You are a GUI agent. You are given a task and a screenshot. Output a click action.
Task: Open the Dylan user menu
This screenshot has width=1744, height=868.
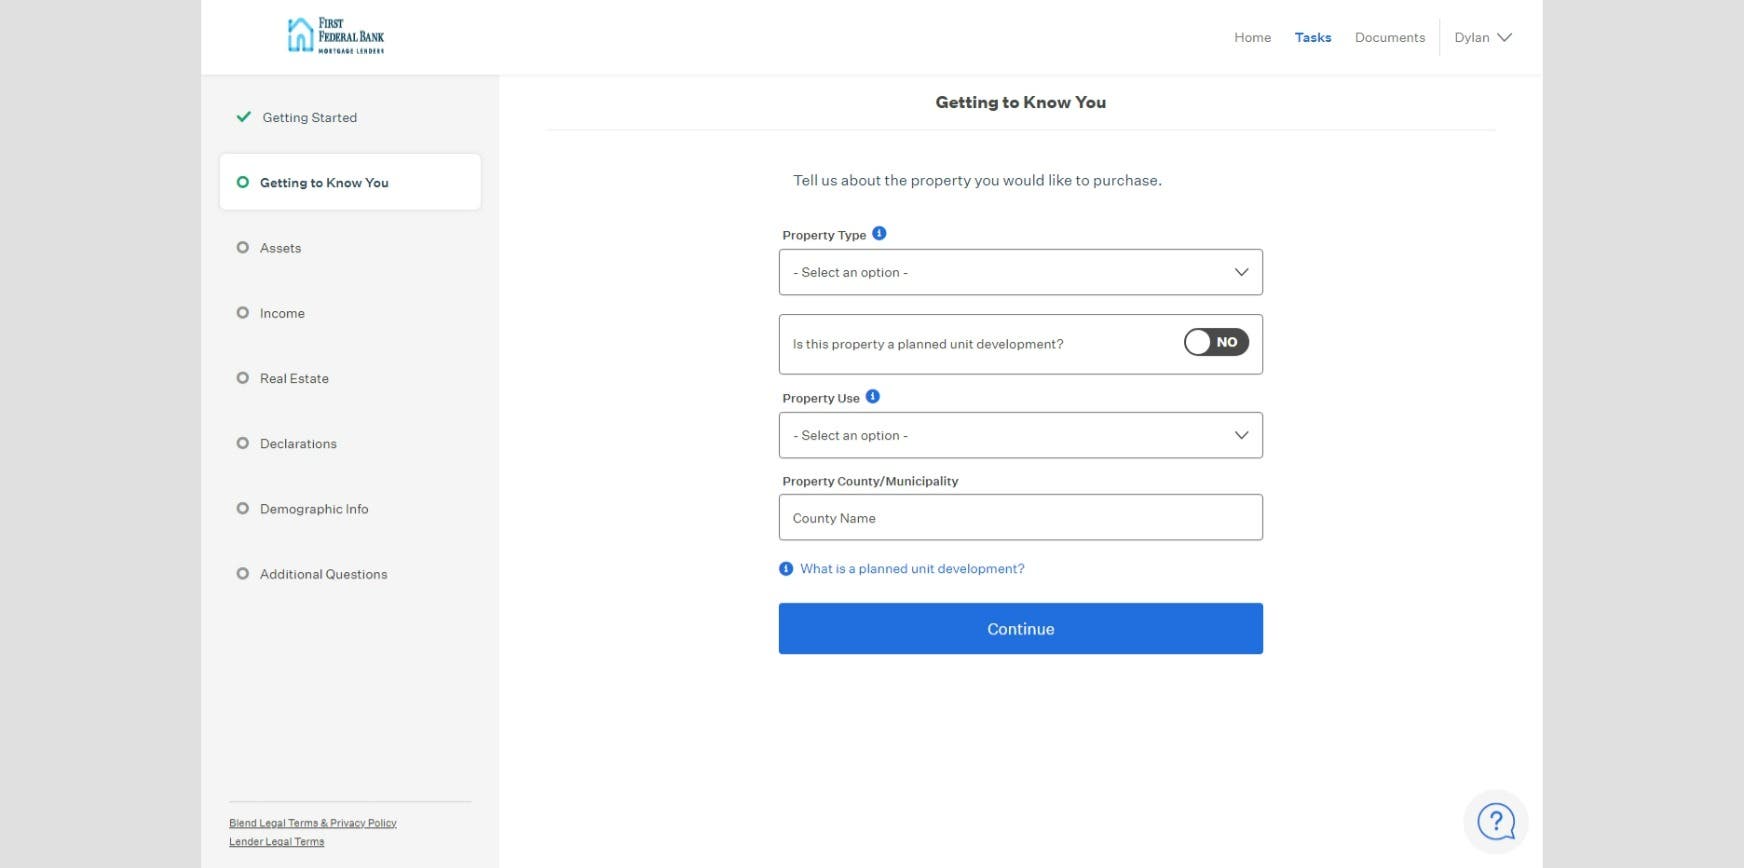coord(1482,38)
